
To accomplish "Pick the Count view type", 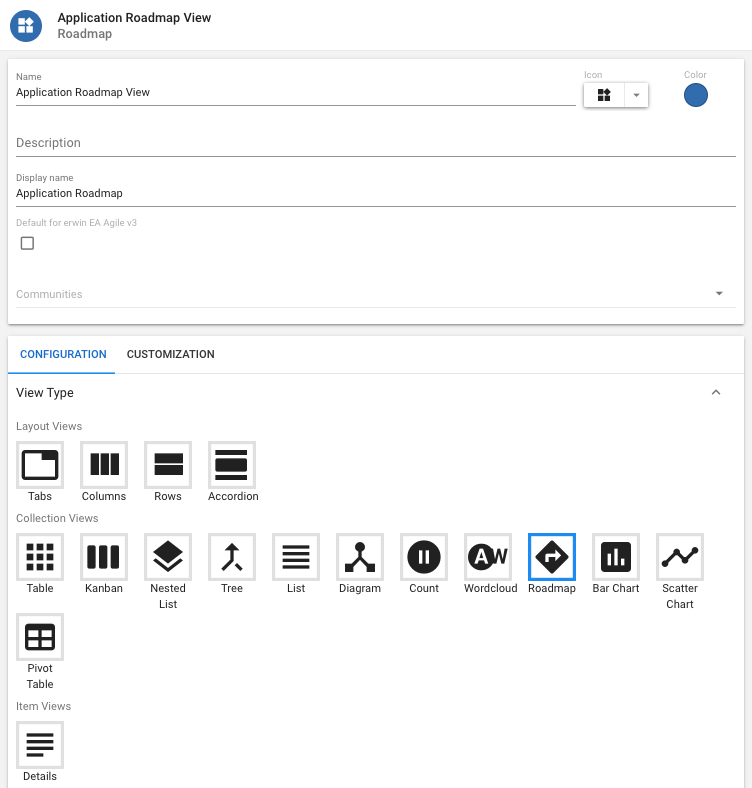I will coord(424,557).
